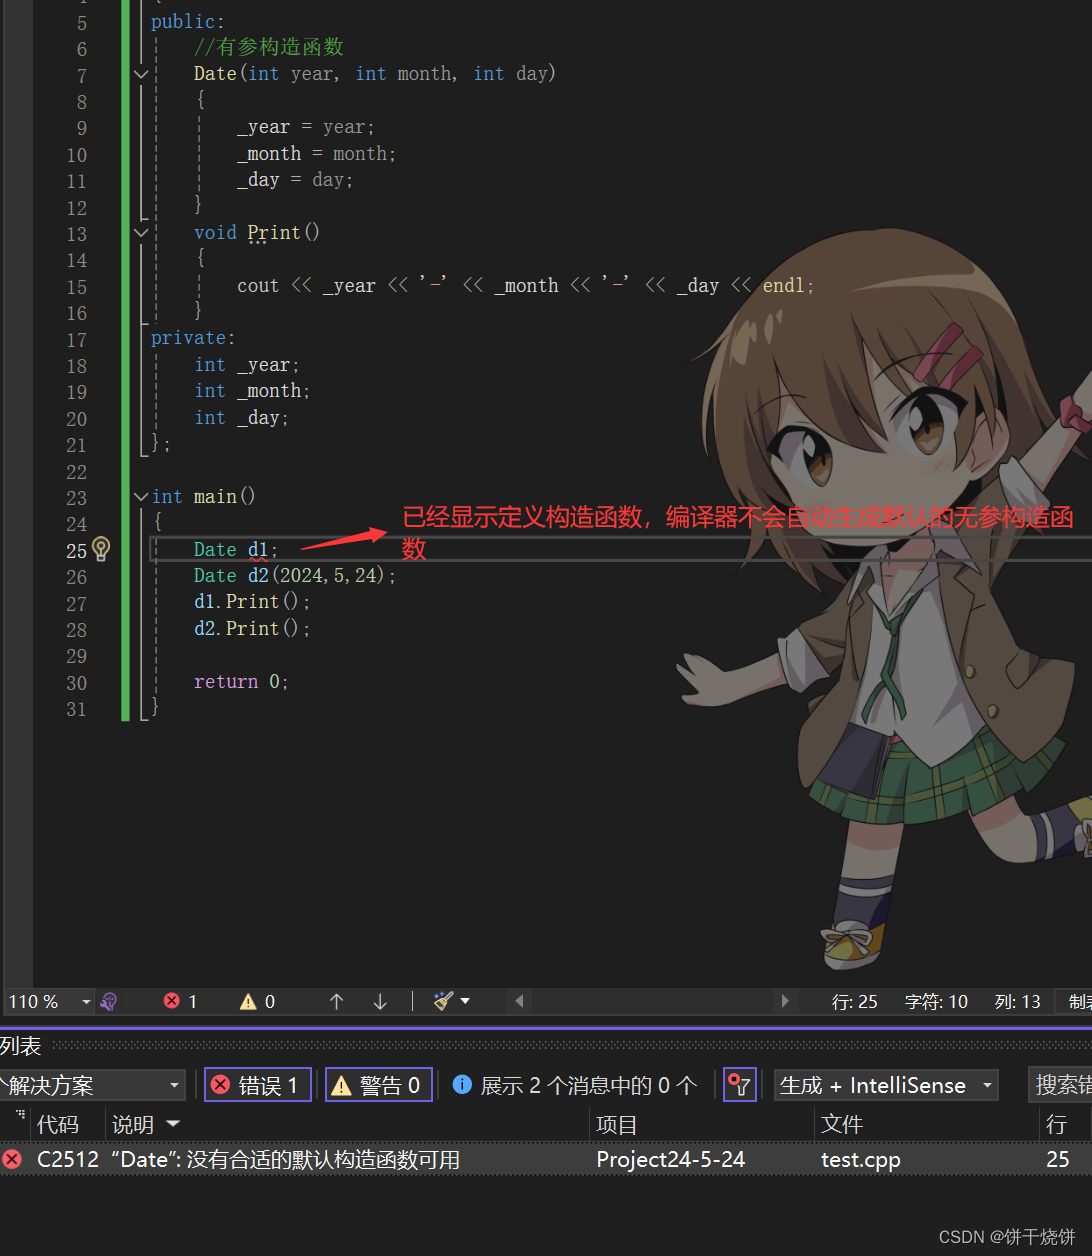The width and height of the screenshot is (1092, 1256).
Task: Click the int _month member declaration on line 19
Action: [252, 391]
